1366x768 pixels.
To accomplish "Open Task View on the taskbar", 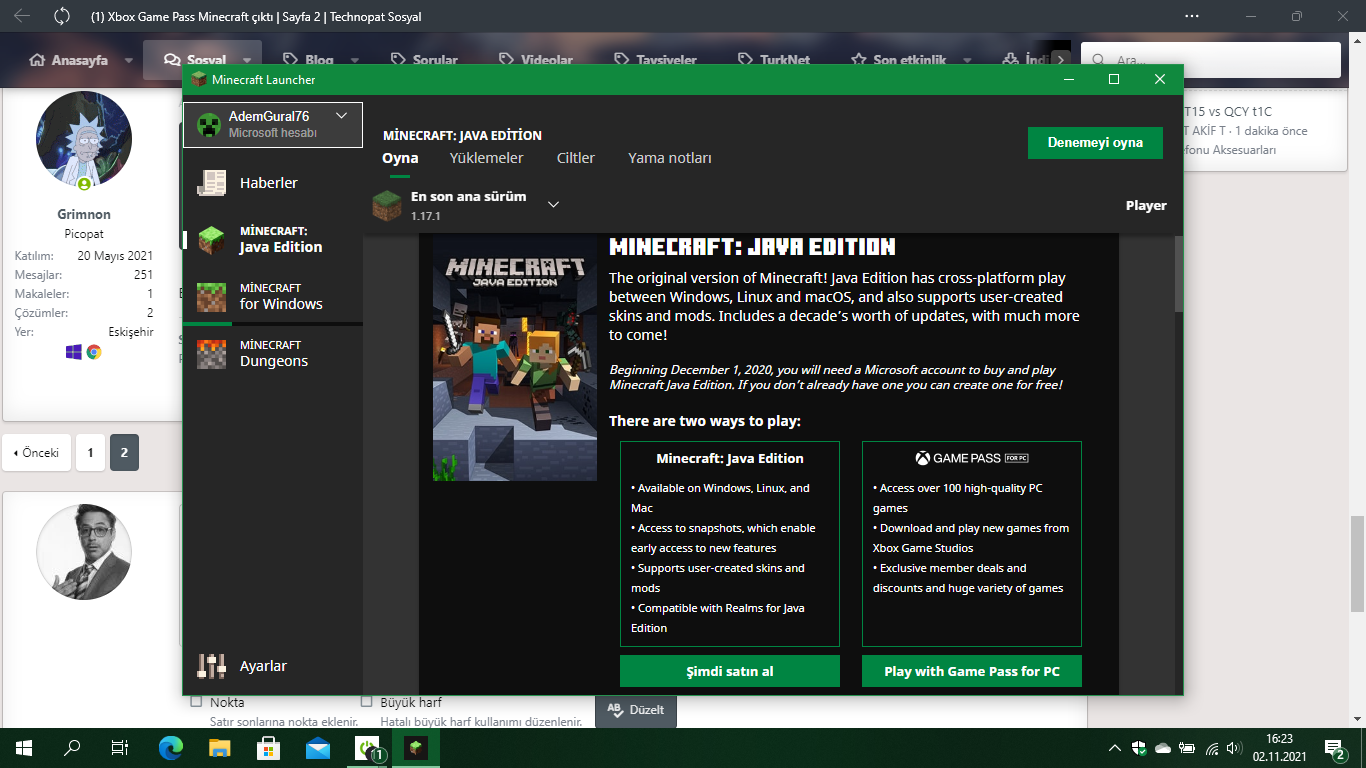I will pos(120,747).
